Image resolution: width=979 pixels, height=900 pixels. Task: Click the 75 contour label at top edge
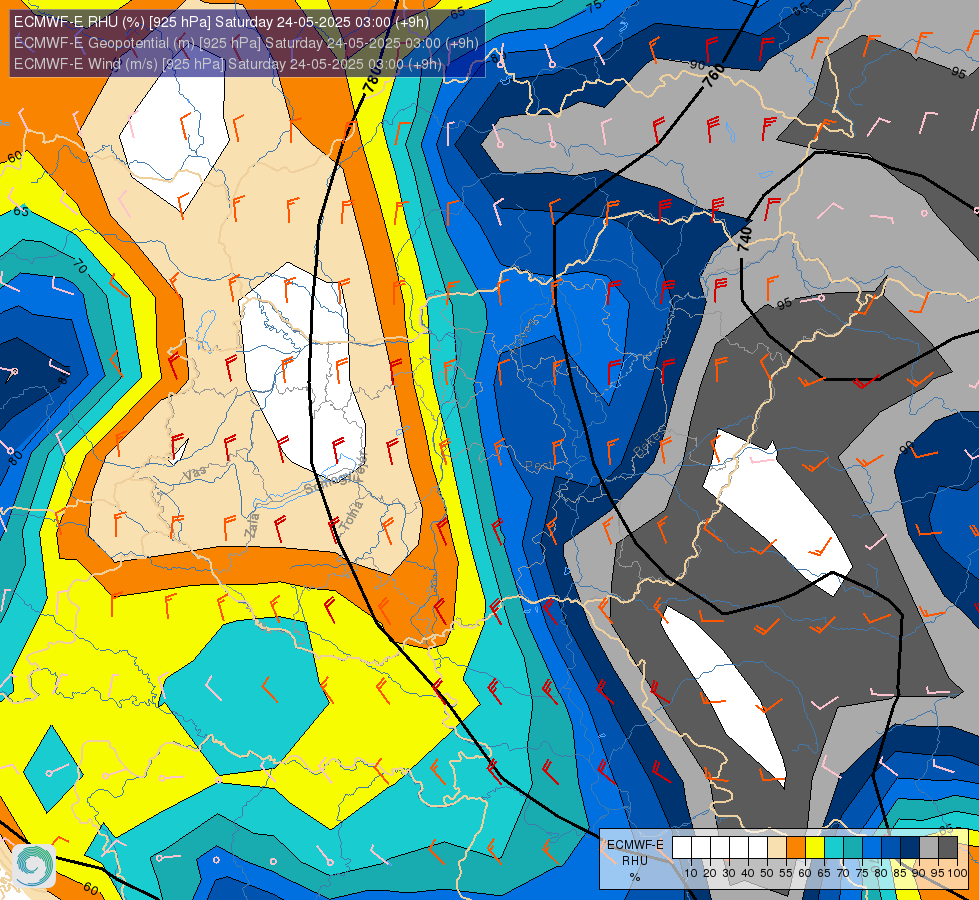click(594, 5)
